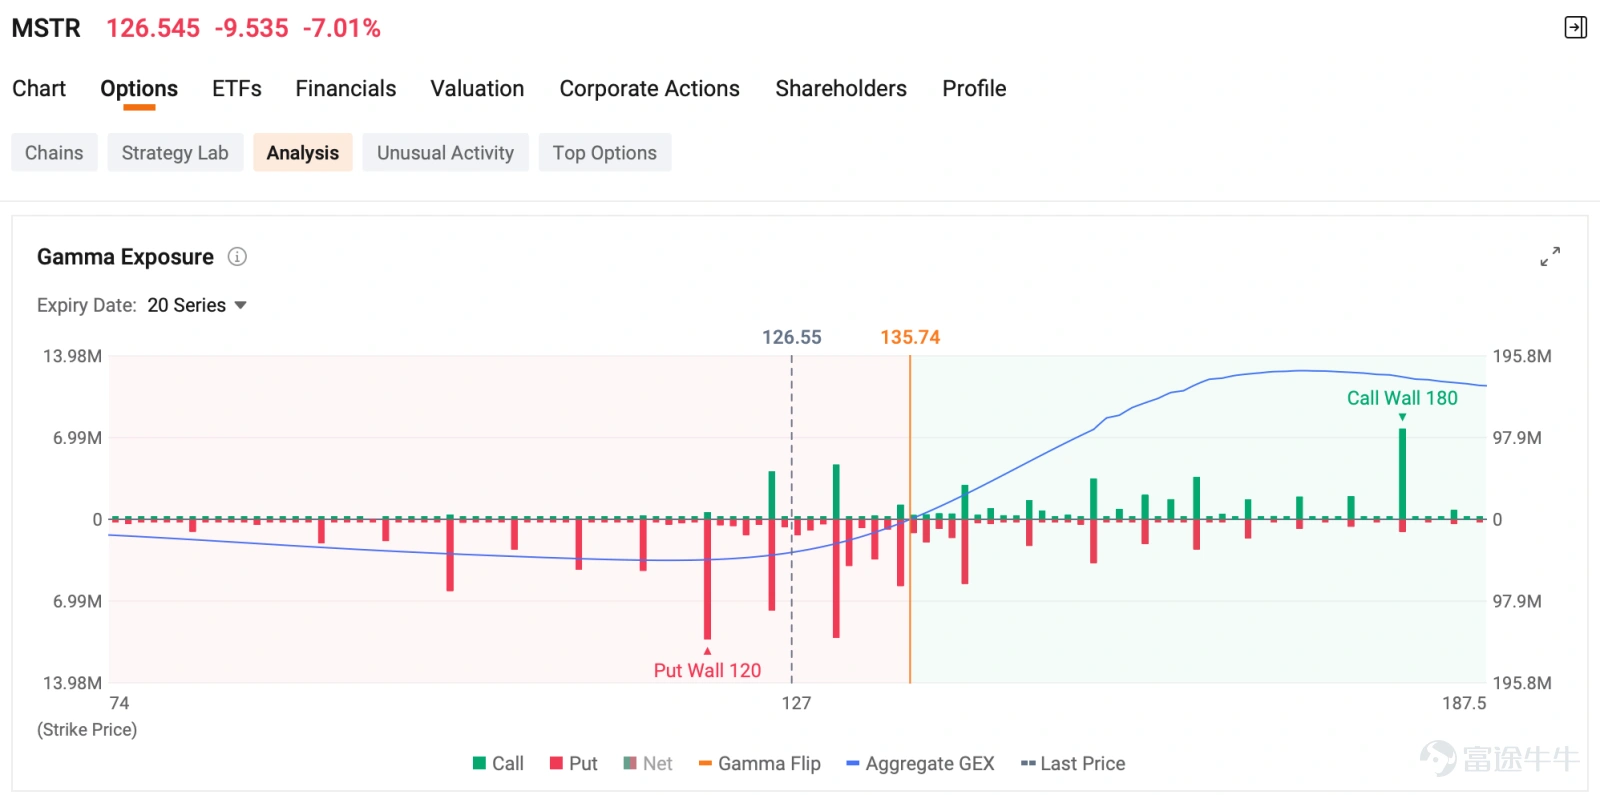The image size is (1600, 795).
Task: Toggle the Call series in the legend
Action: (x=498, y=764)
